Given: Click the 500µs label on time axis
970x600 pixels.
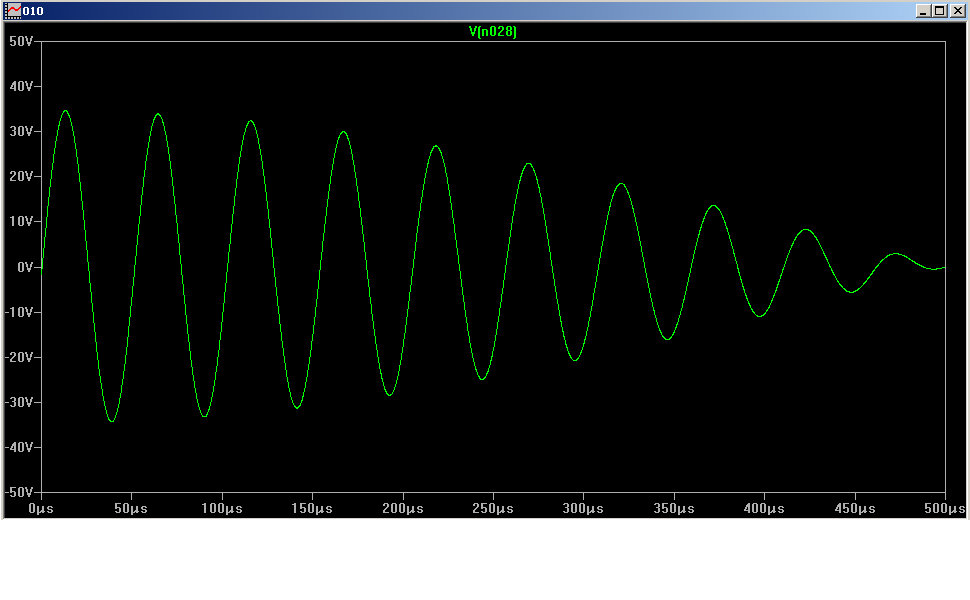Looking at the screenshot, I should [944, 509].
